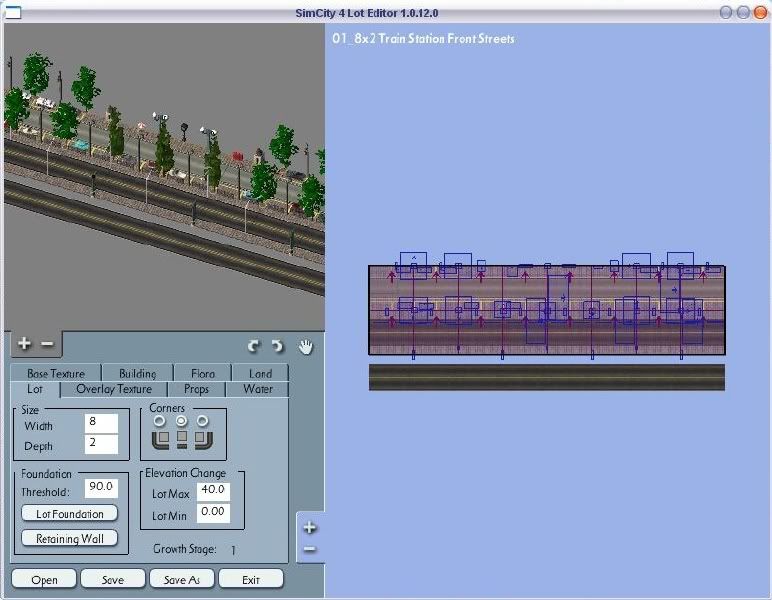Click the straight middle corner shape icon
Image resolution: width=772 pixels, height=600 pixels.
182,439
